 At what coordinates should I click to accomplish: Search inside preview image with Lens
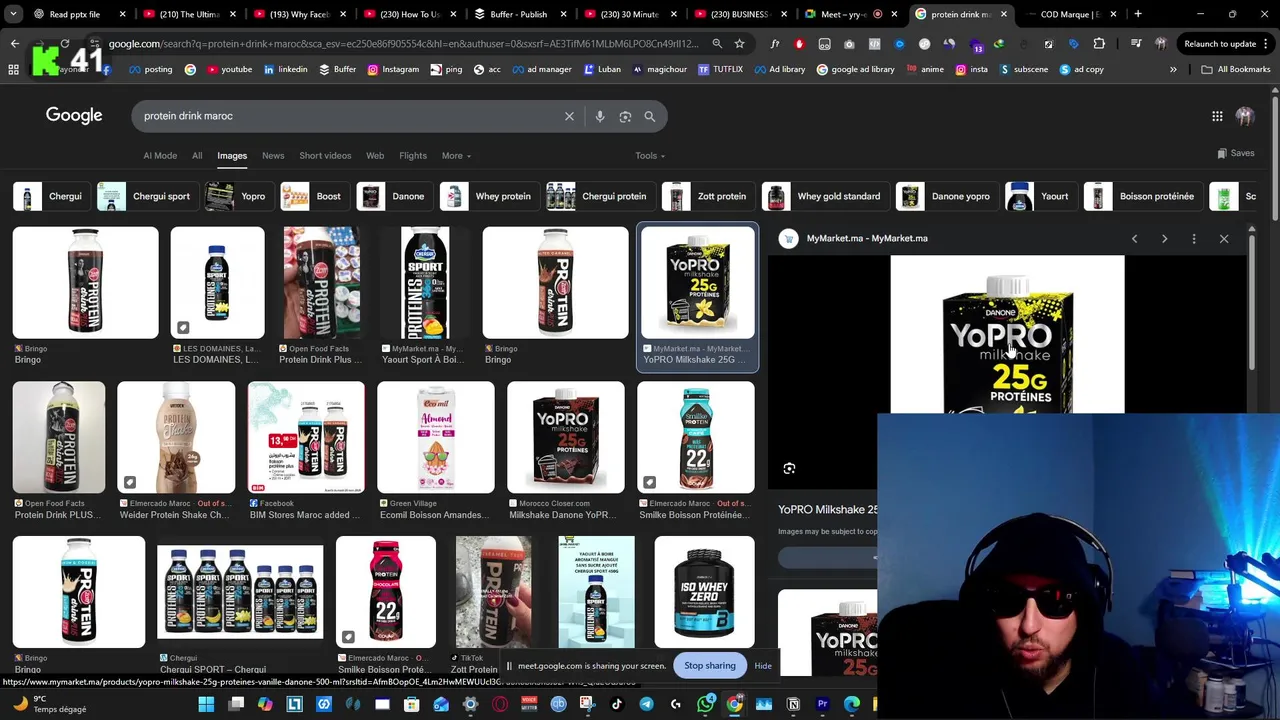789,468
